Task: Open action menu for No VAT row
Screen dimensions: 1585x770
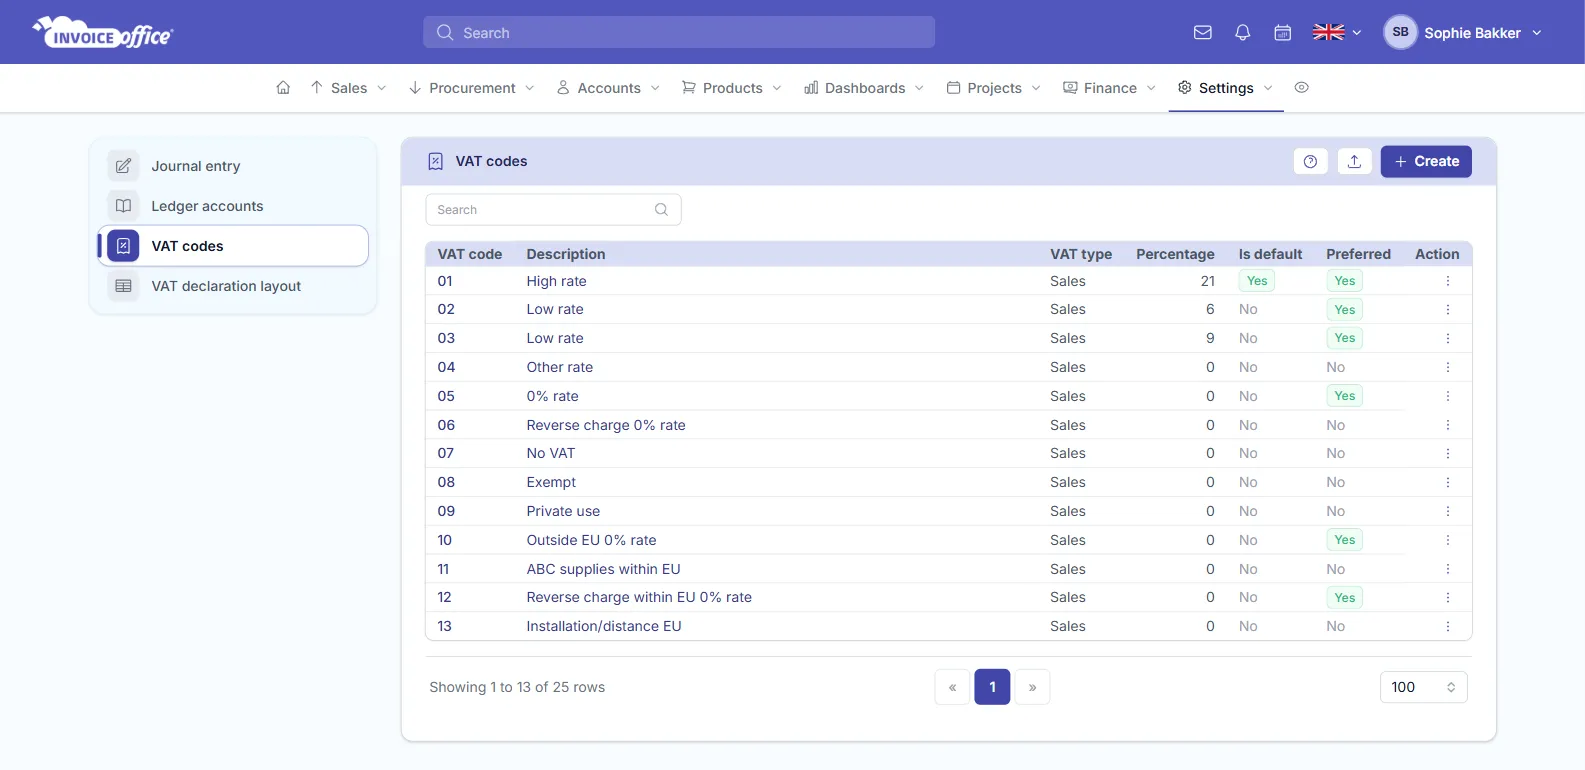Action: pyautogui.click(x=1447, y=453)
